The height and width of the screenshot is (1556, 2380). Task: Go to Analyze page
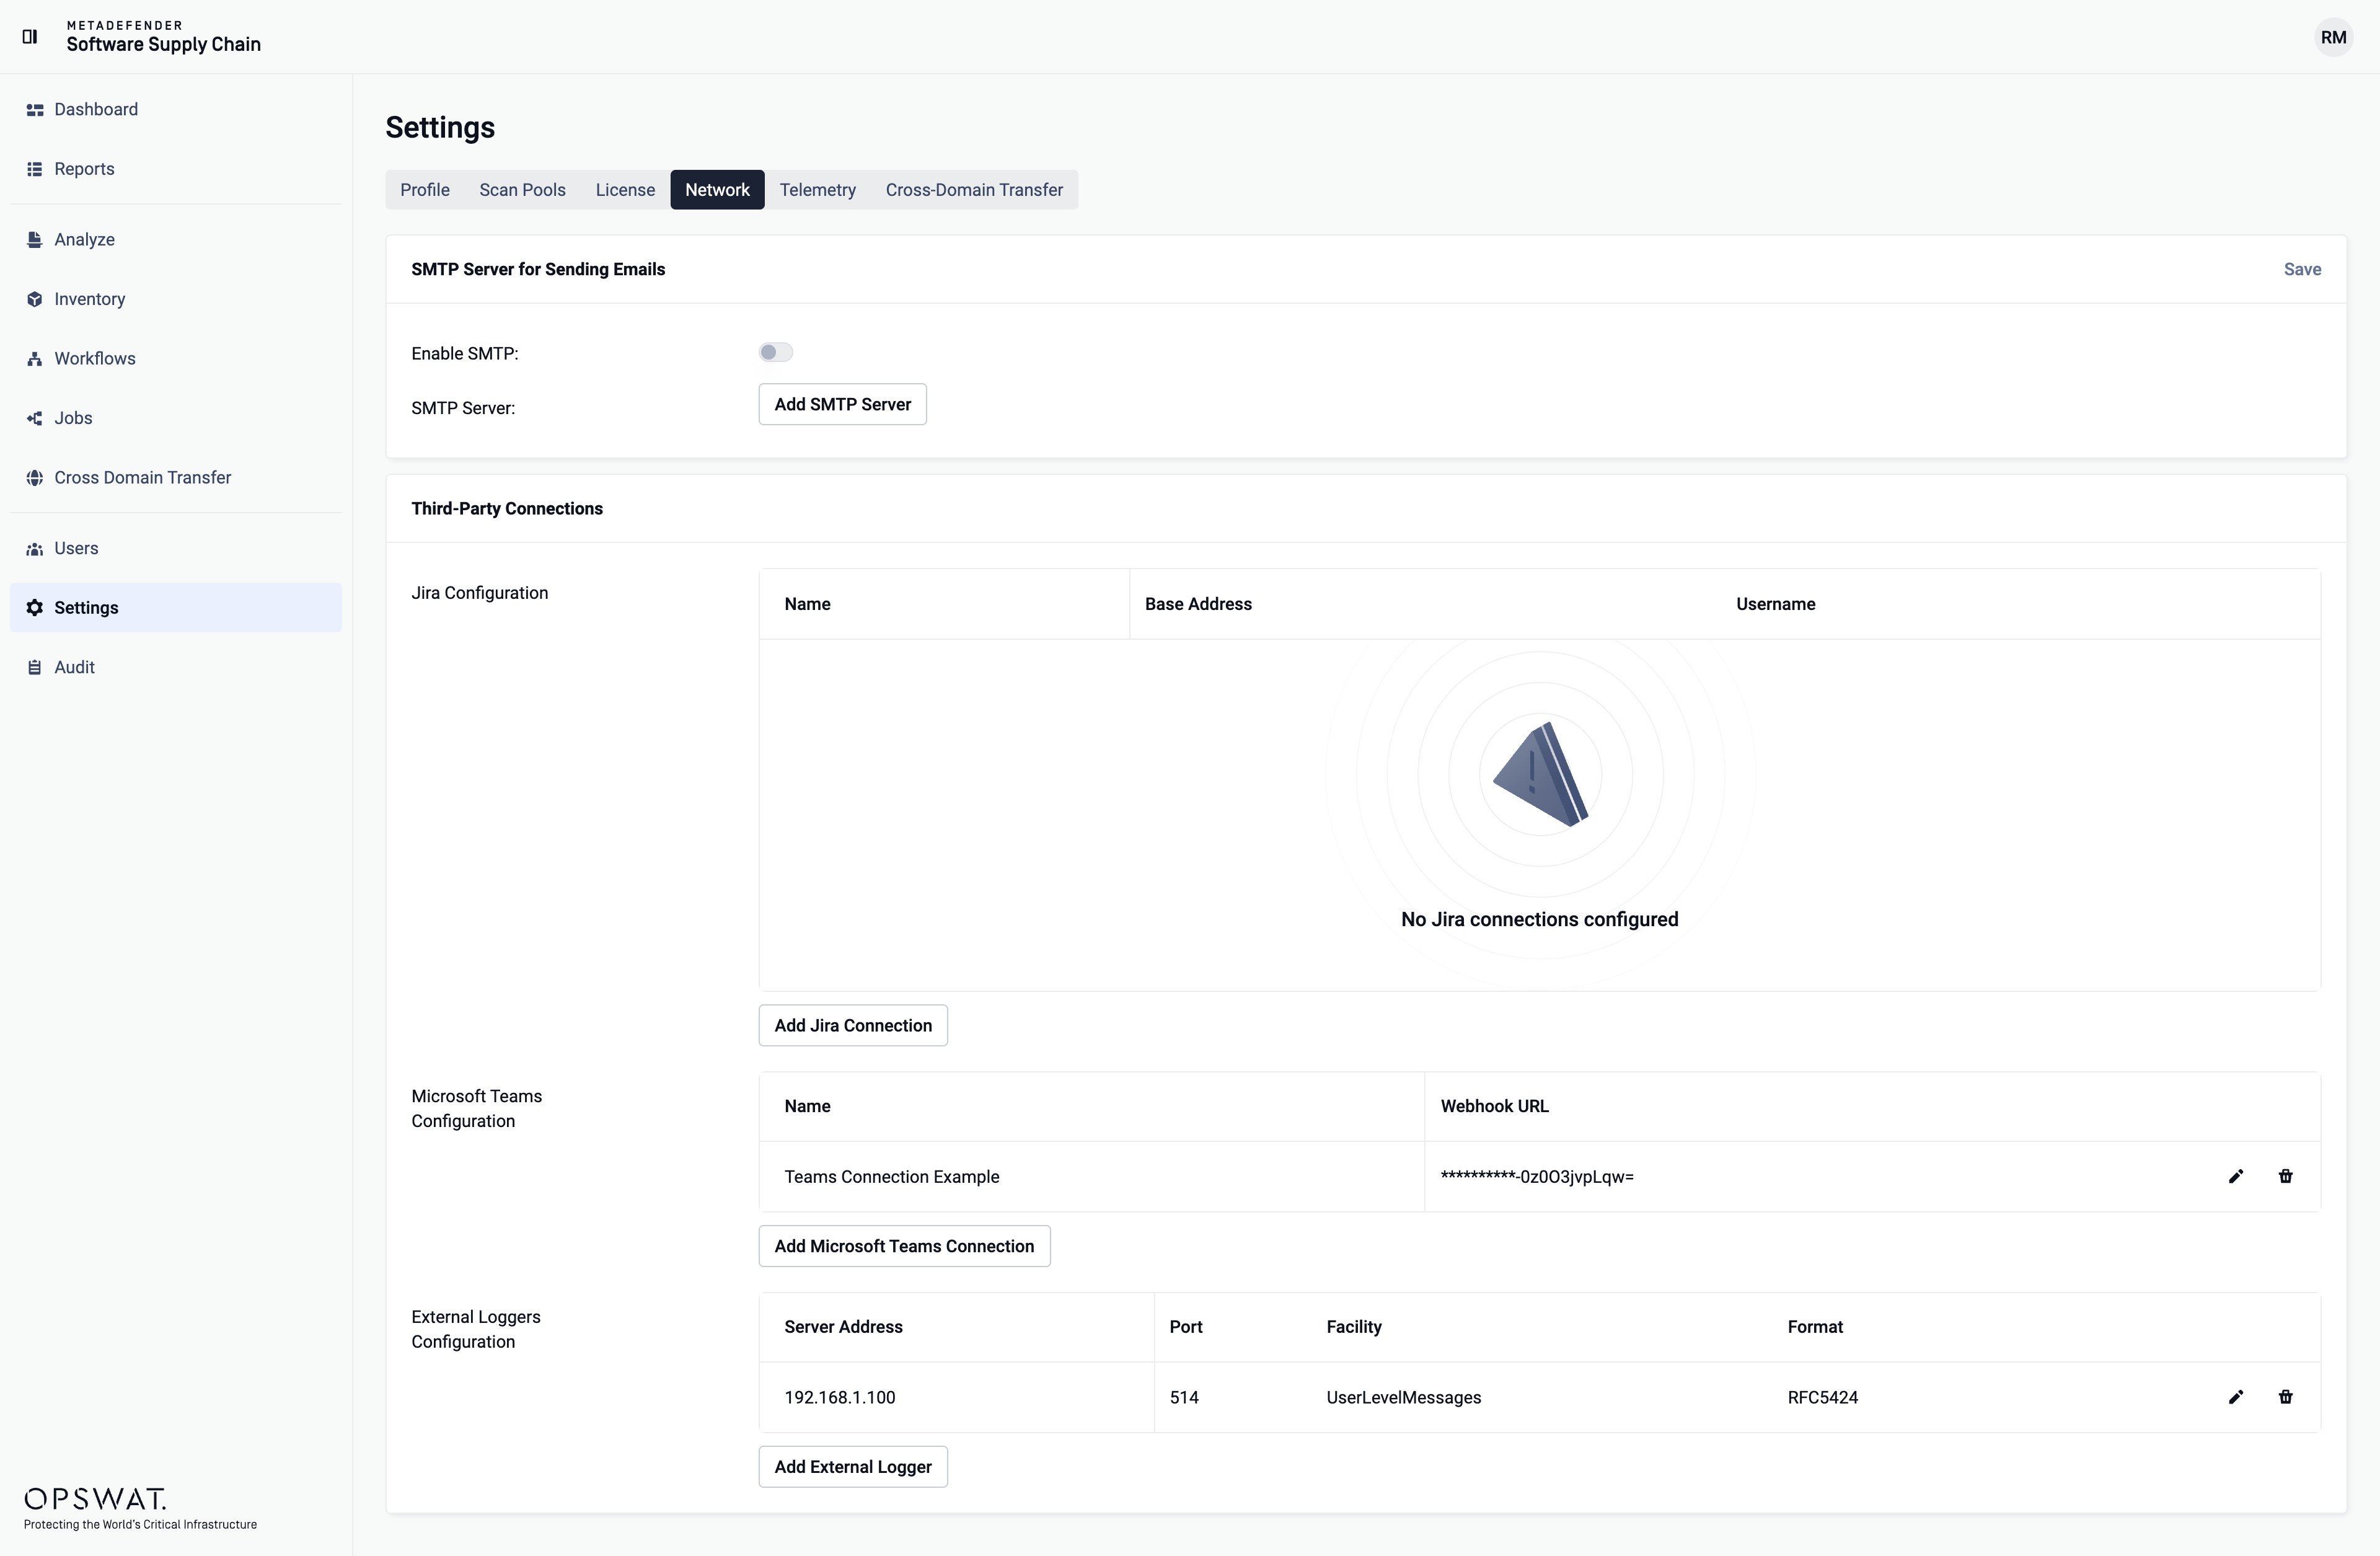(x=176, y=240)
